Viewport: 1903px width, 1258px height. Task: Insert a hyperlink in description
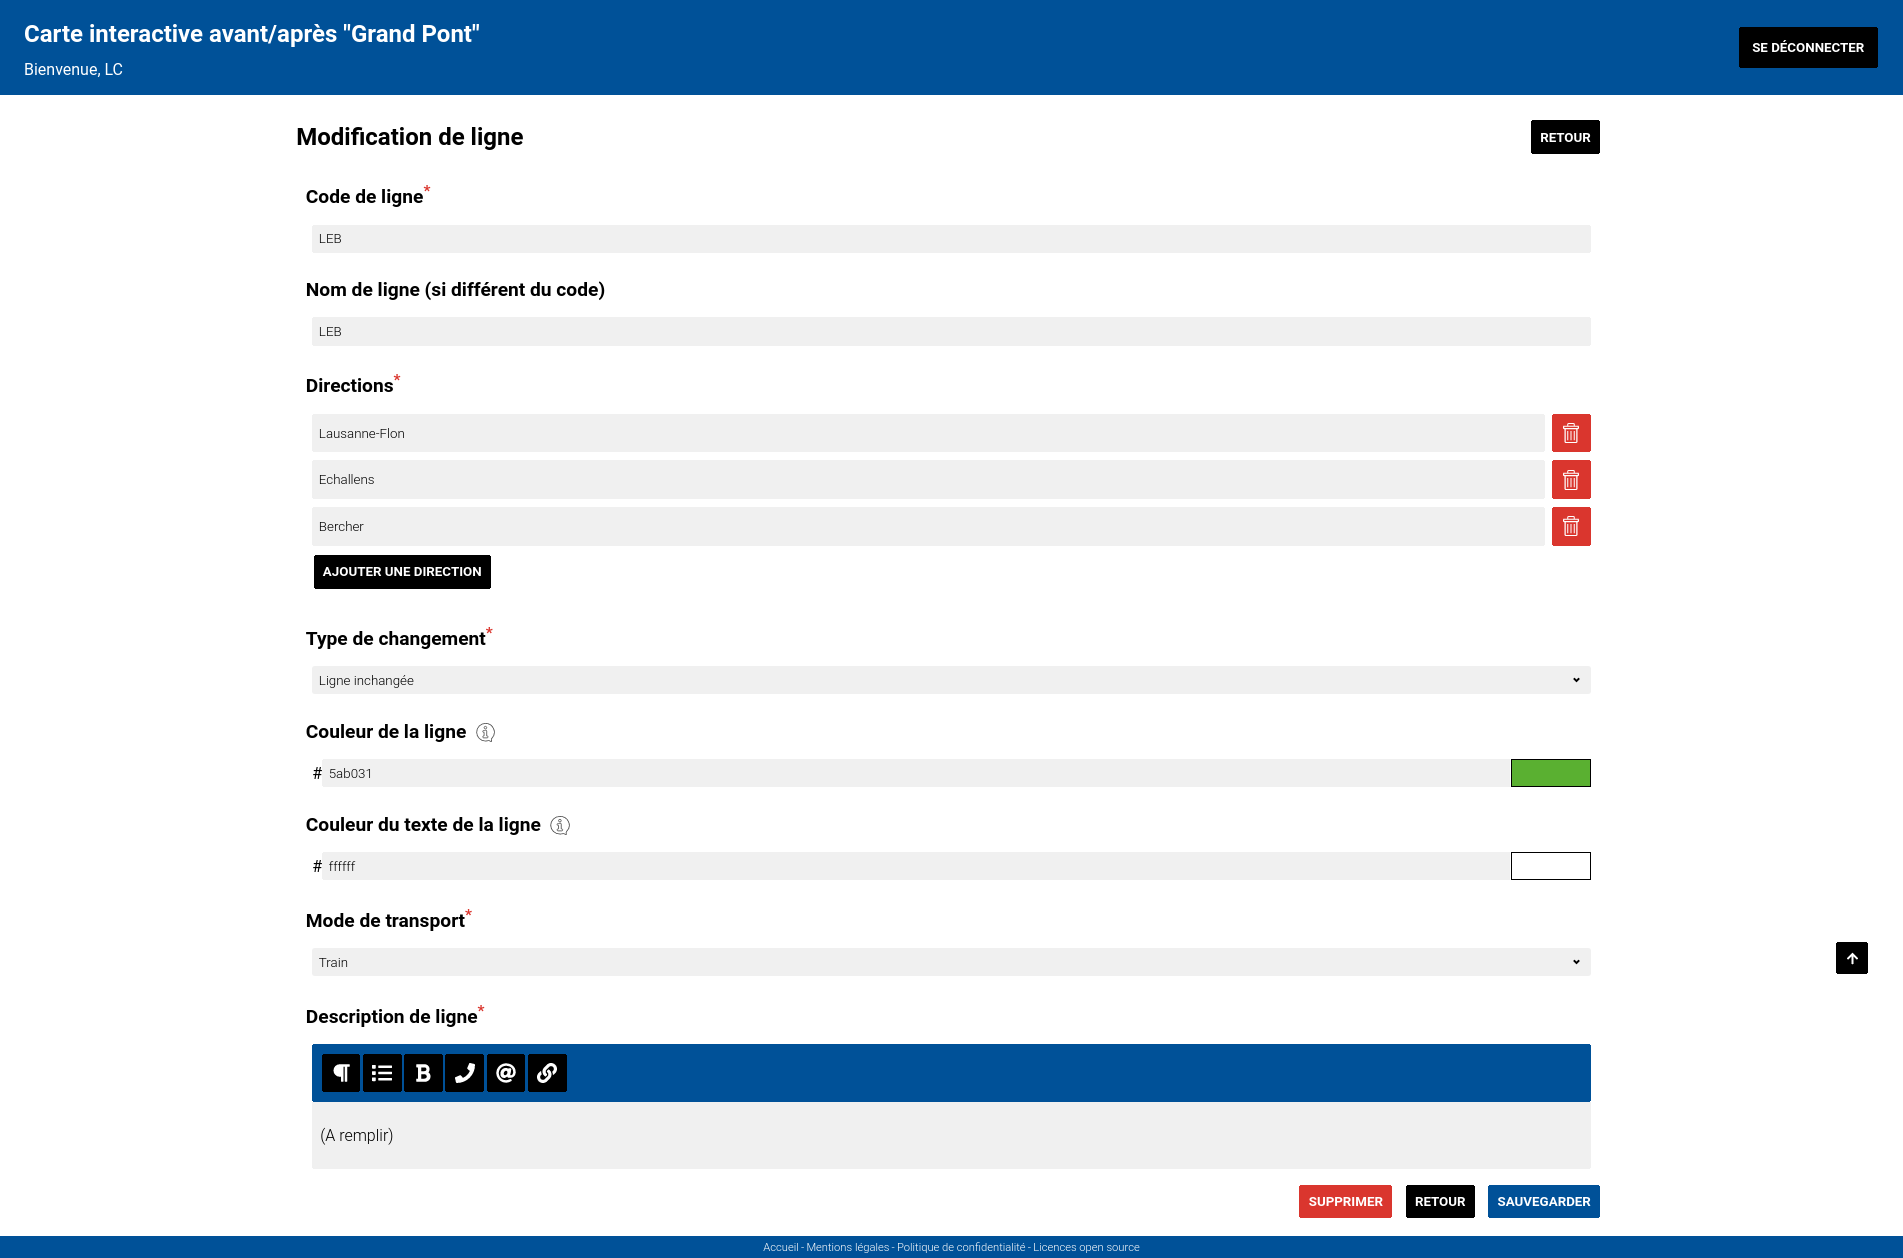(x=547, y=1073)
